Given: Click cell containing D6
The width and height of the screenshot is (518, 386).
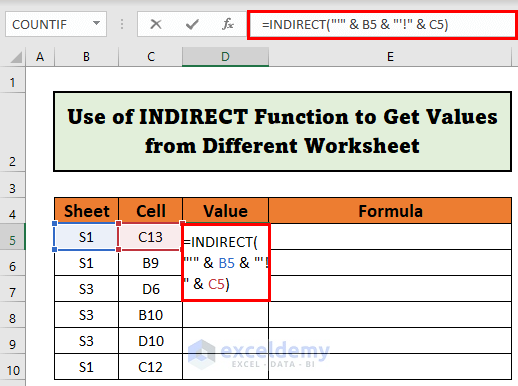Looking at the screenshot, I should [x=151, y=289].
